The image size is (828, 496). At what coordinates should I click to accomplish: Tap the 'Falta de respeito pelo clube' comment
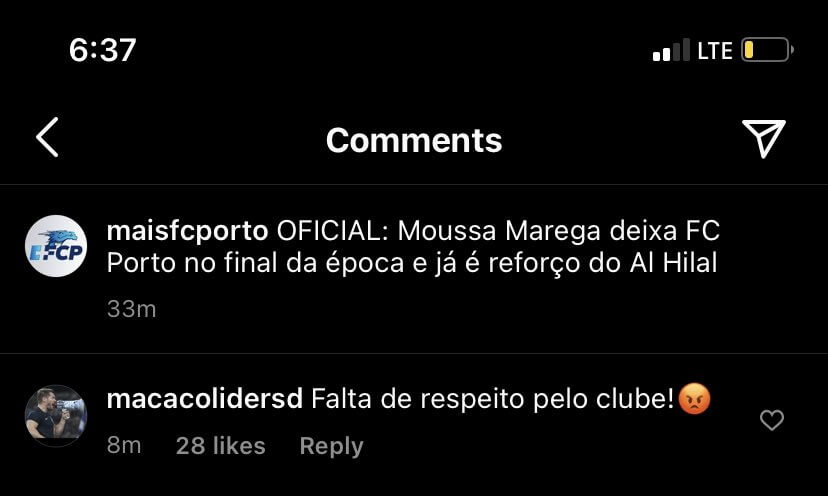point(492,399)
